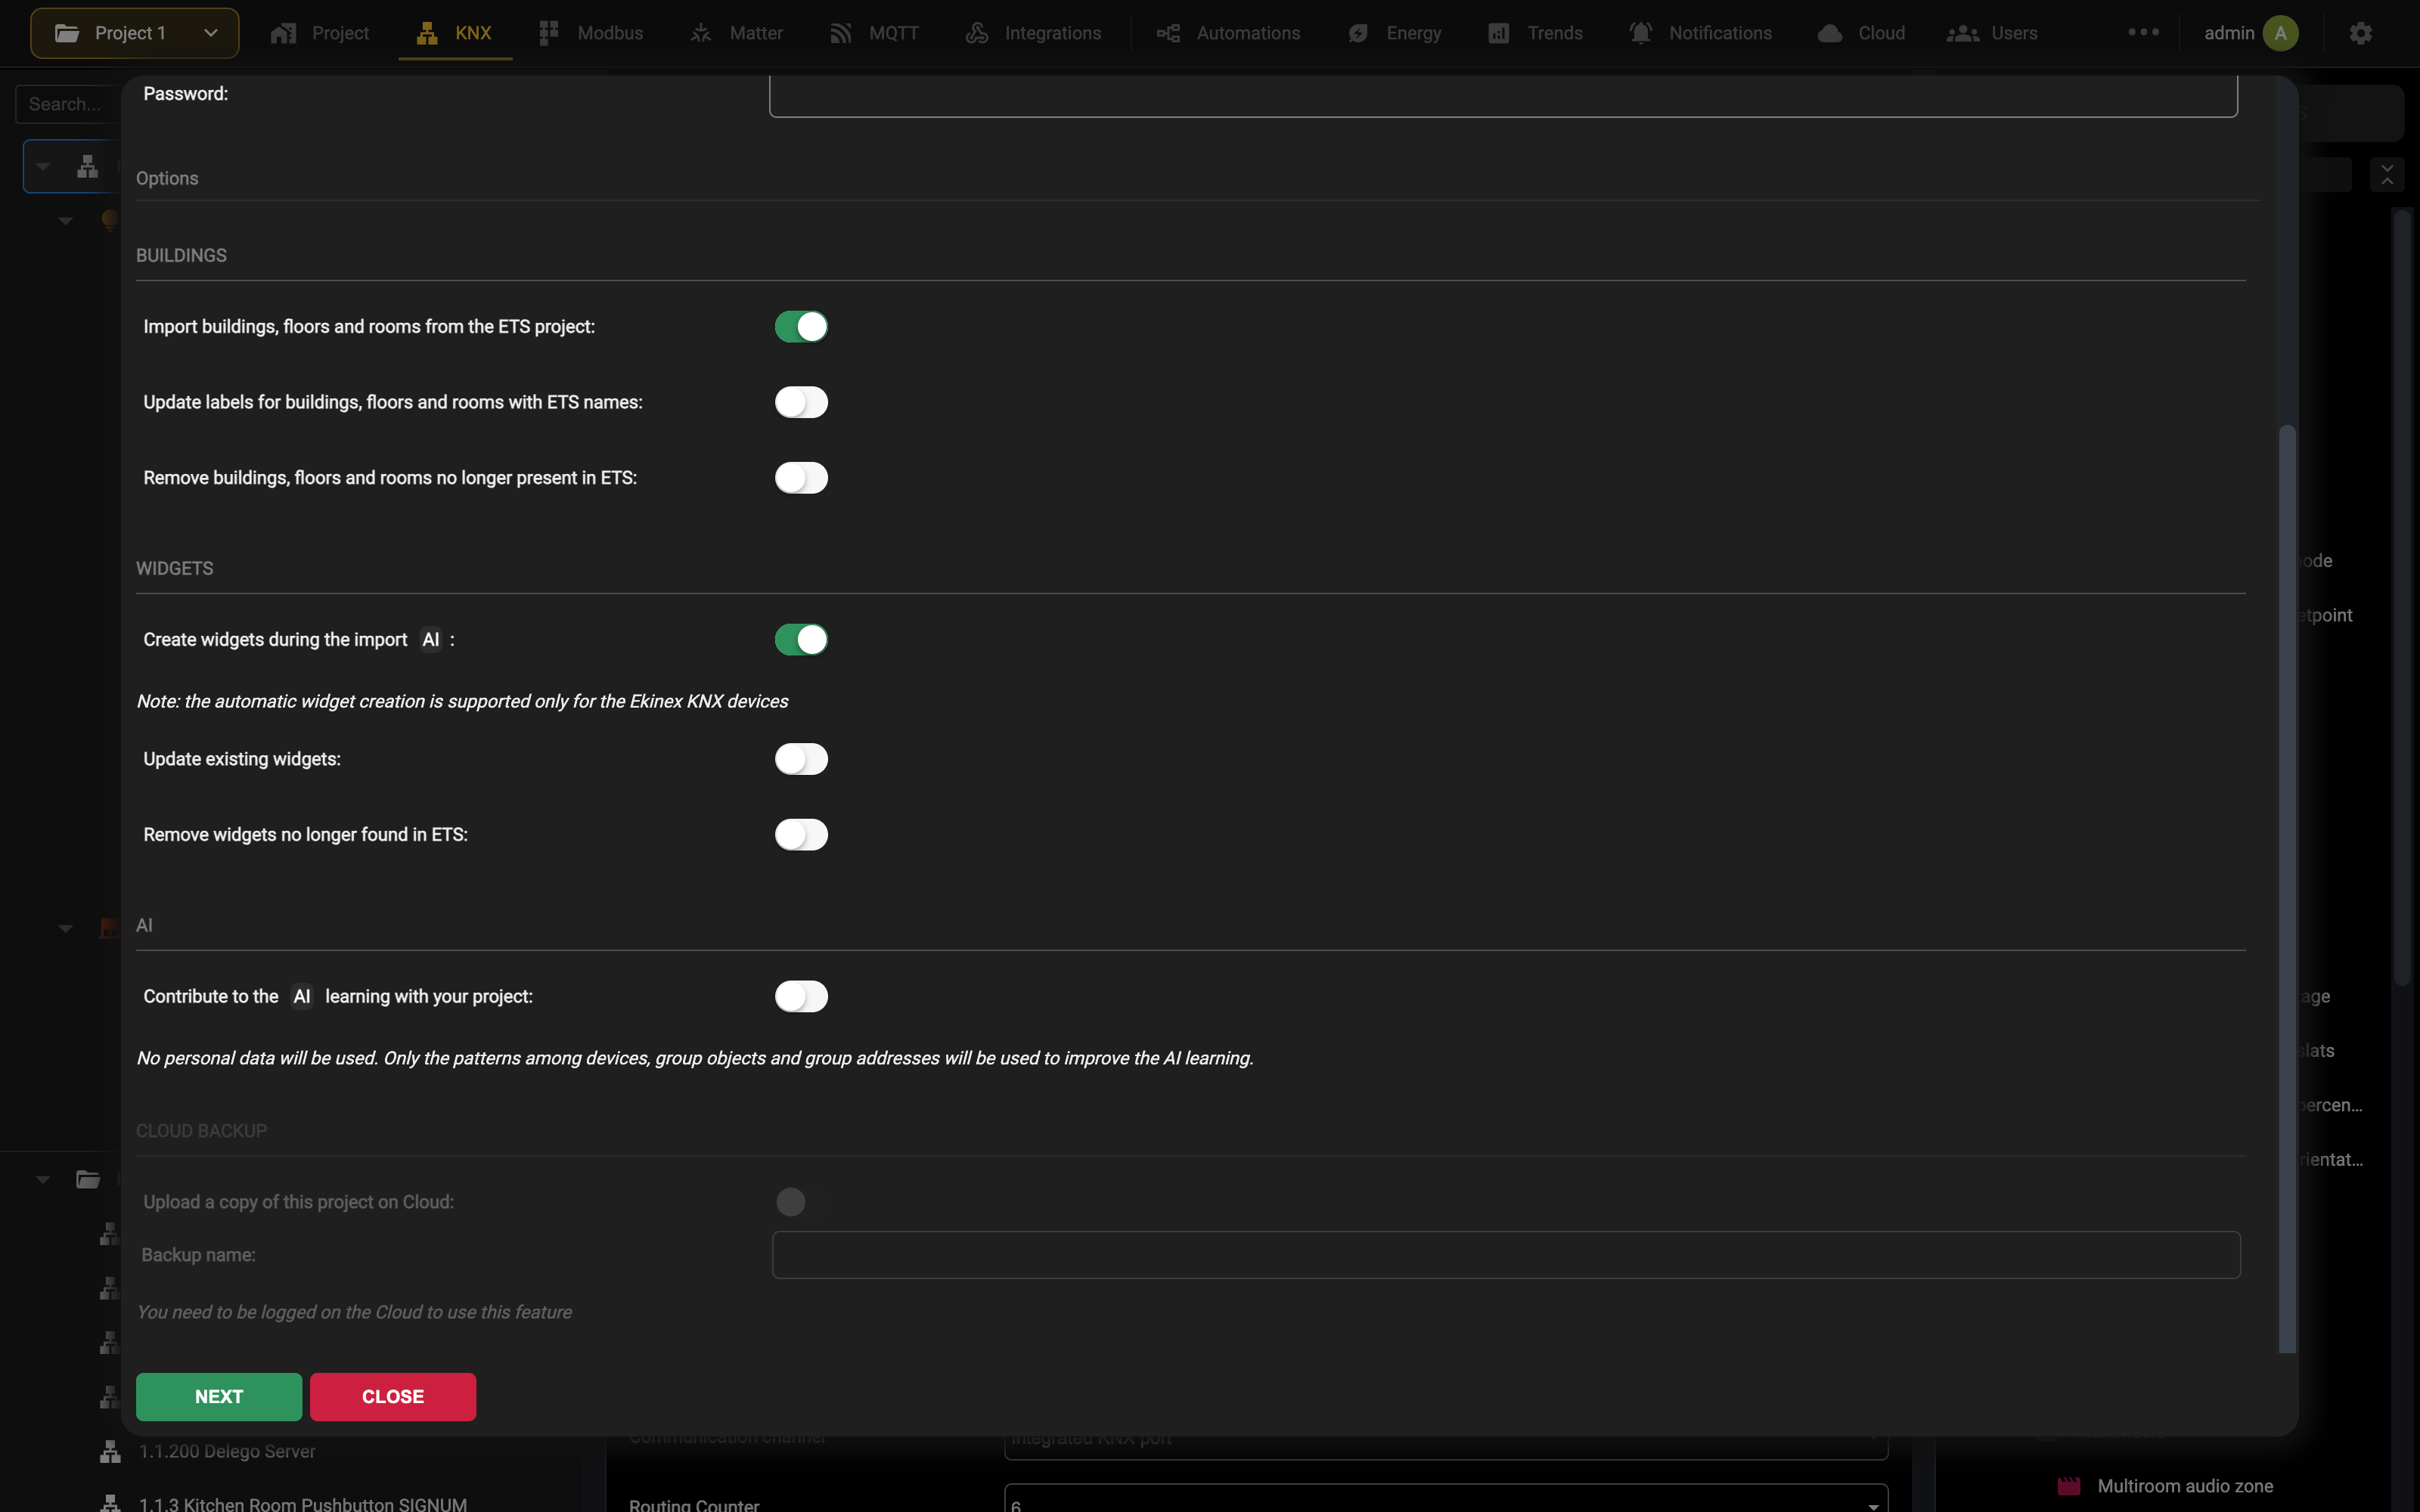Enable remove widgets no longer found toggle
The height and width of the screenshot is (1512, 2420).
pyautogui.click(x=801, y=835)
